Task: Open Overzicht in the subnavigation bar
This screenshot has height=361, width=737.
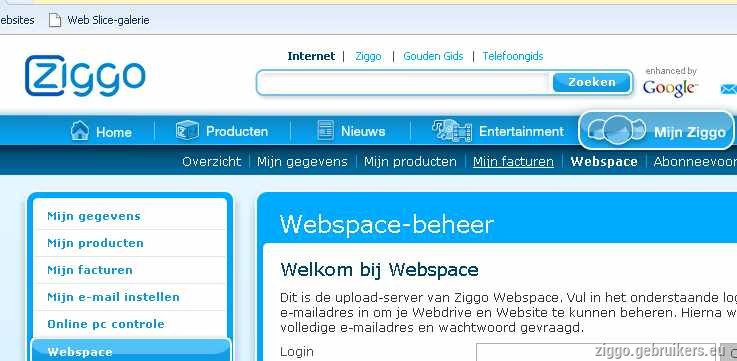Action: [x=212, y=162]
